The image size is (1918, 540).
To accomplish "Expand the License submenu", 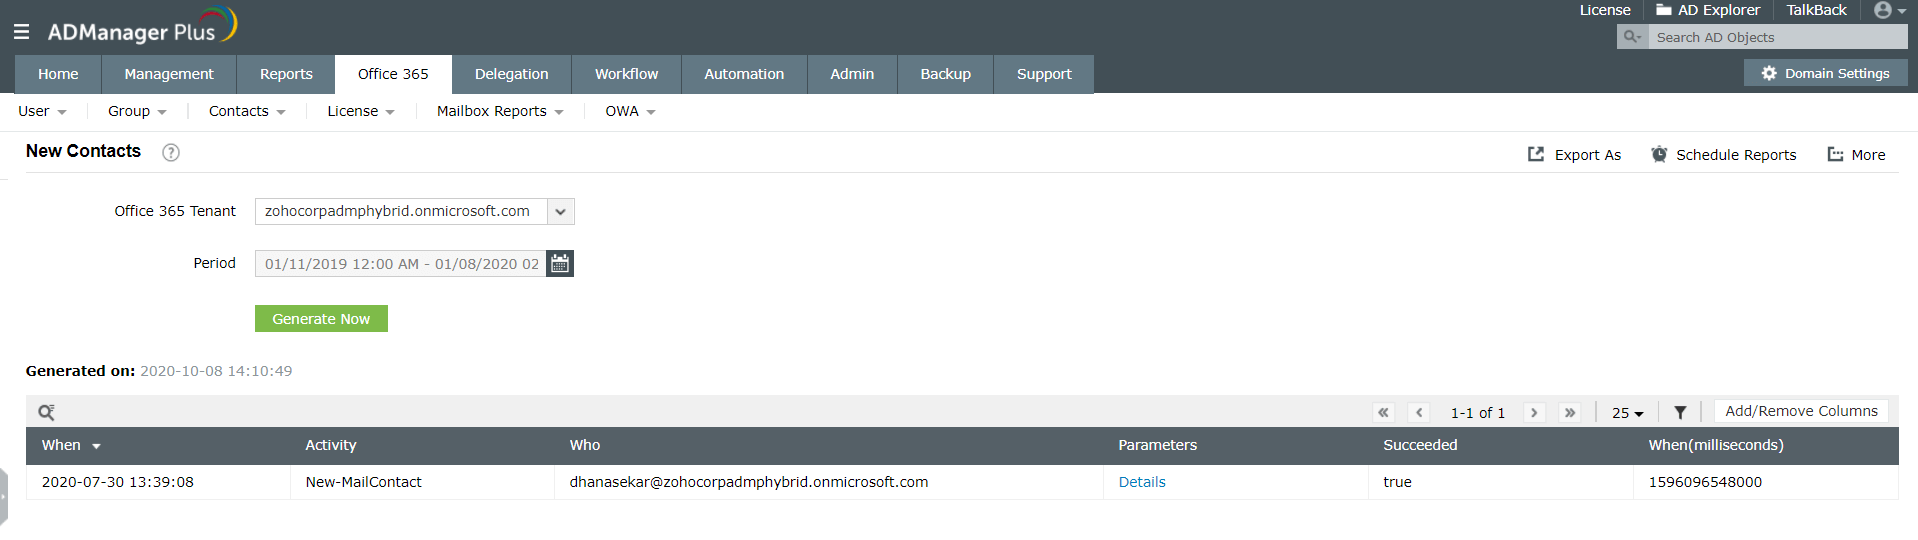I will [x=361, y=111].
